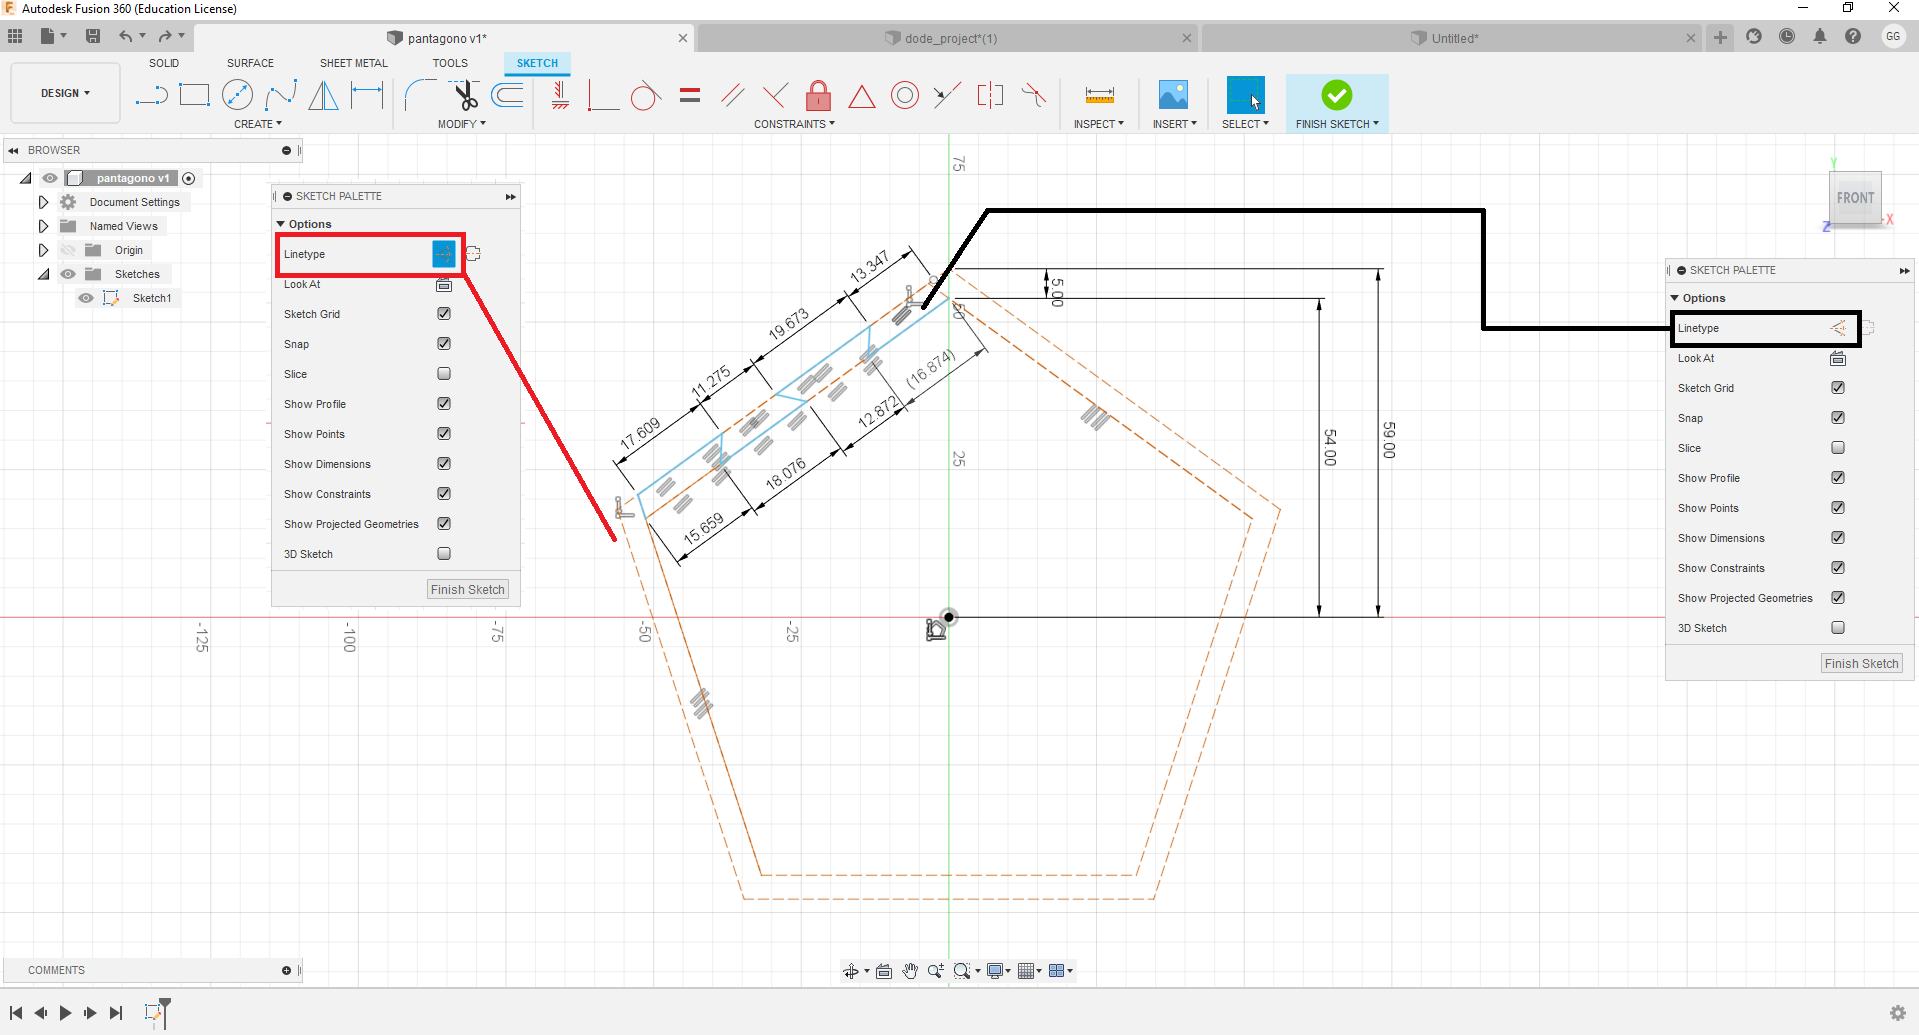Hide Sketch1 using its eye icon
Viewport: 1919px width, 1035px height.
pos(86,298)
